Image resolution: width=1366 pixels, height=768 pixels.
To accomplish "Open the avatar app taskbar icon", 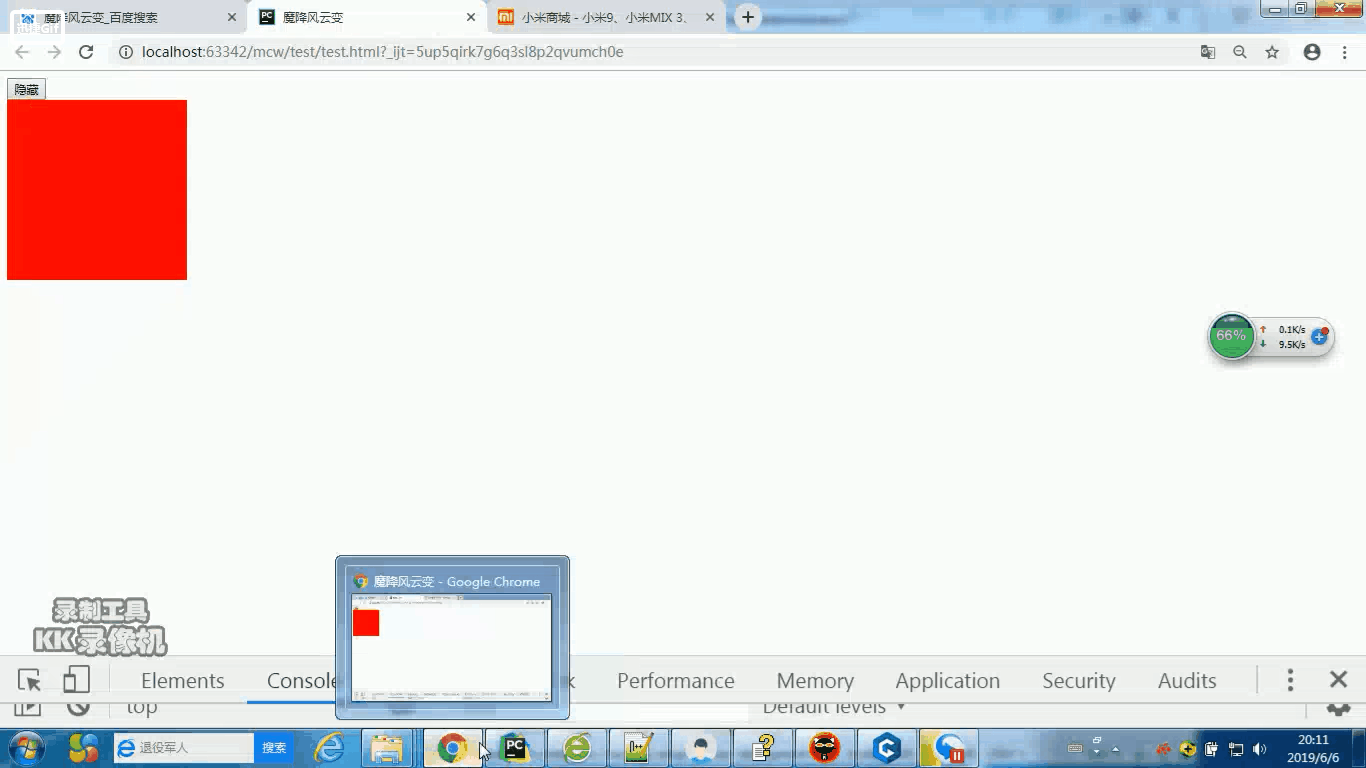I will tap(701, 748).
